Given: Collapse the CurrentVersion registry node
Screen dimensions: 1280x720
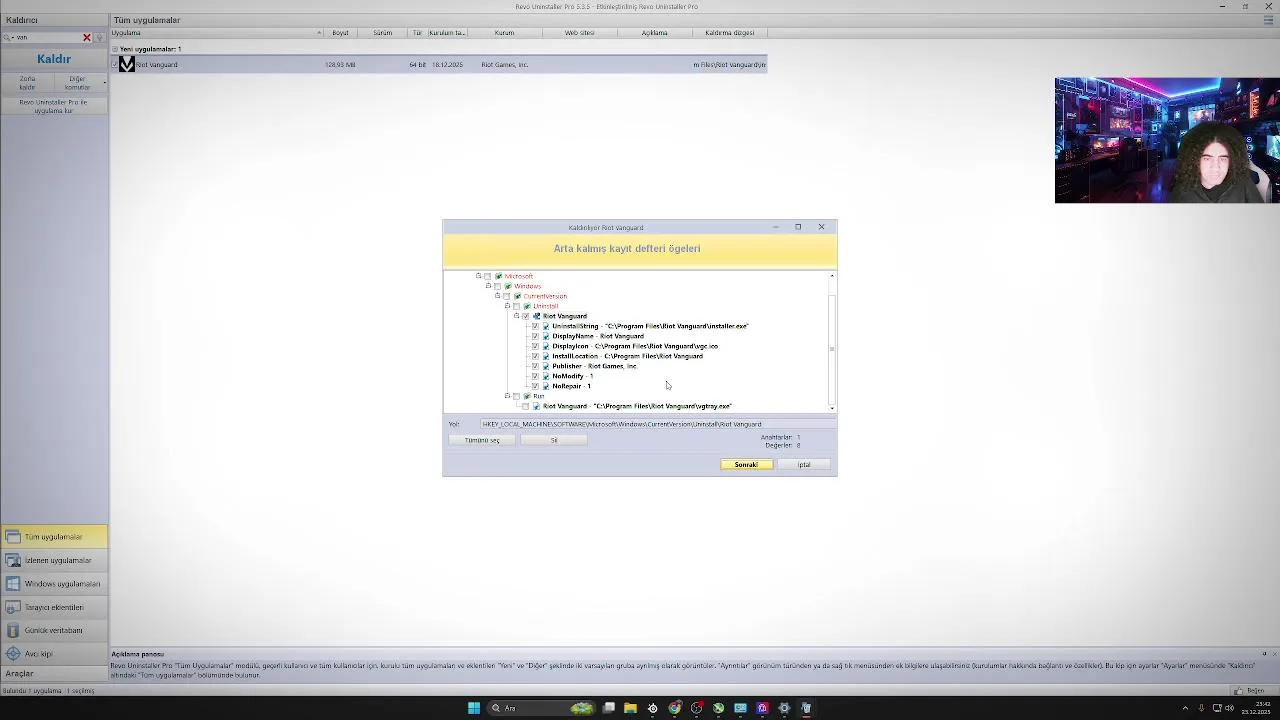Looking at the screenshot, I should [497, 296].
